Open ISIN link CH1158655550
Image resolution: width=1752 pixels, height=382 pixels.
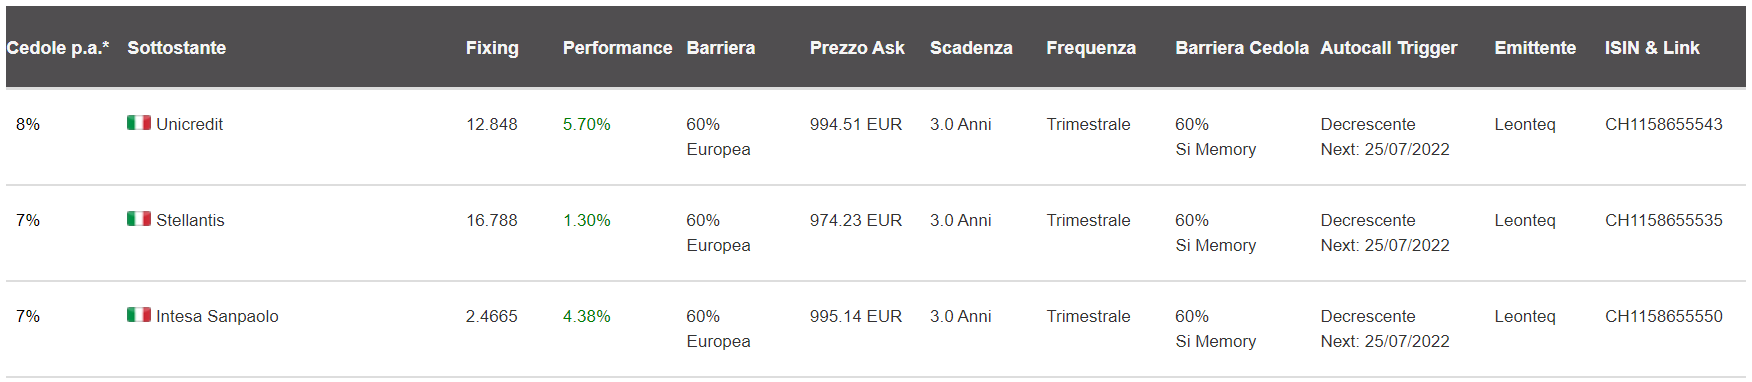(1664, 316)
